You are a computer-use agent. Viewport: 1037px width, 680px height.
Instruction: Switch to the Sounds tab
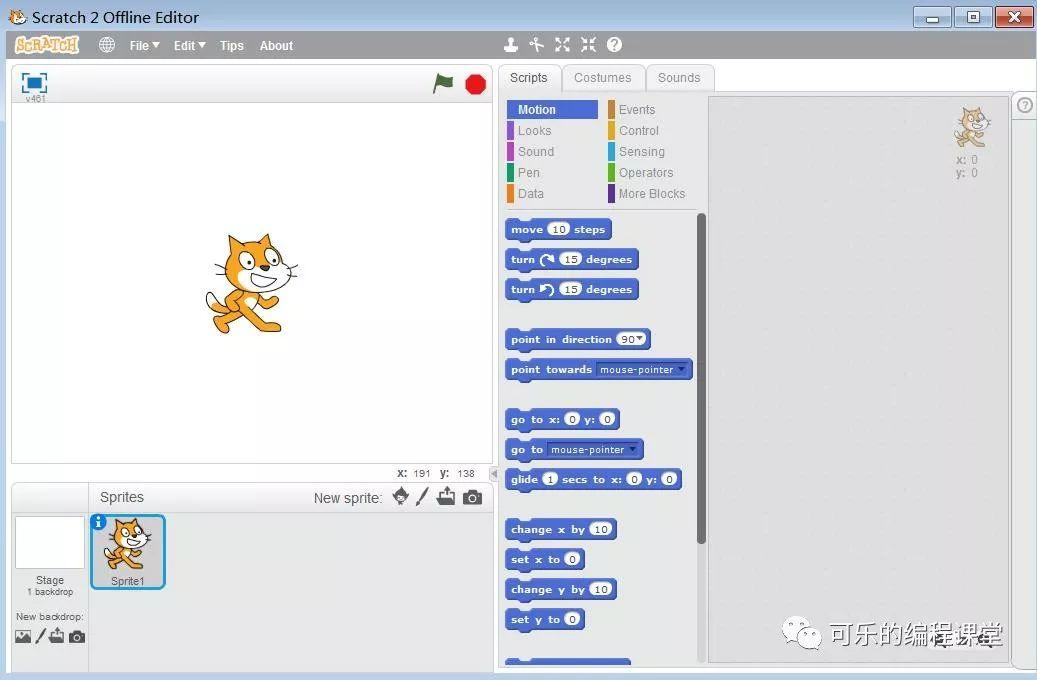click(679, 78)
